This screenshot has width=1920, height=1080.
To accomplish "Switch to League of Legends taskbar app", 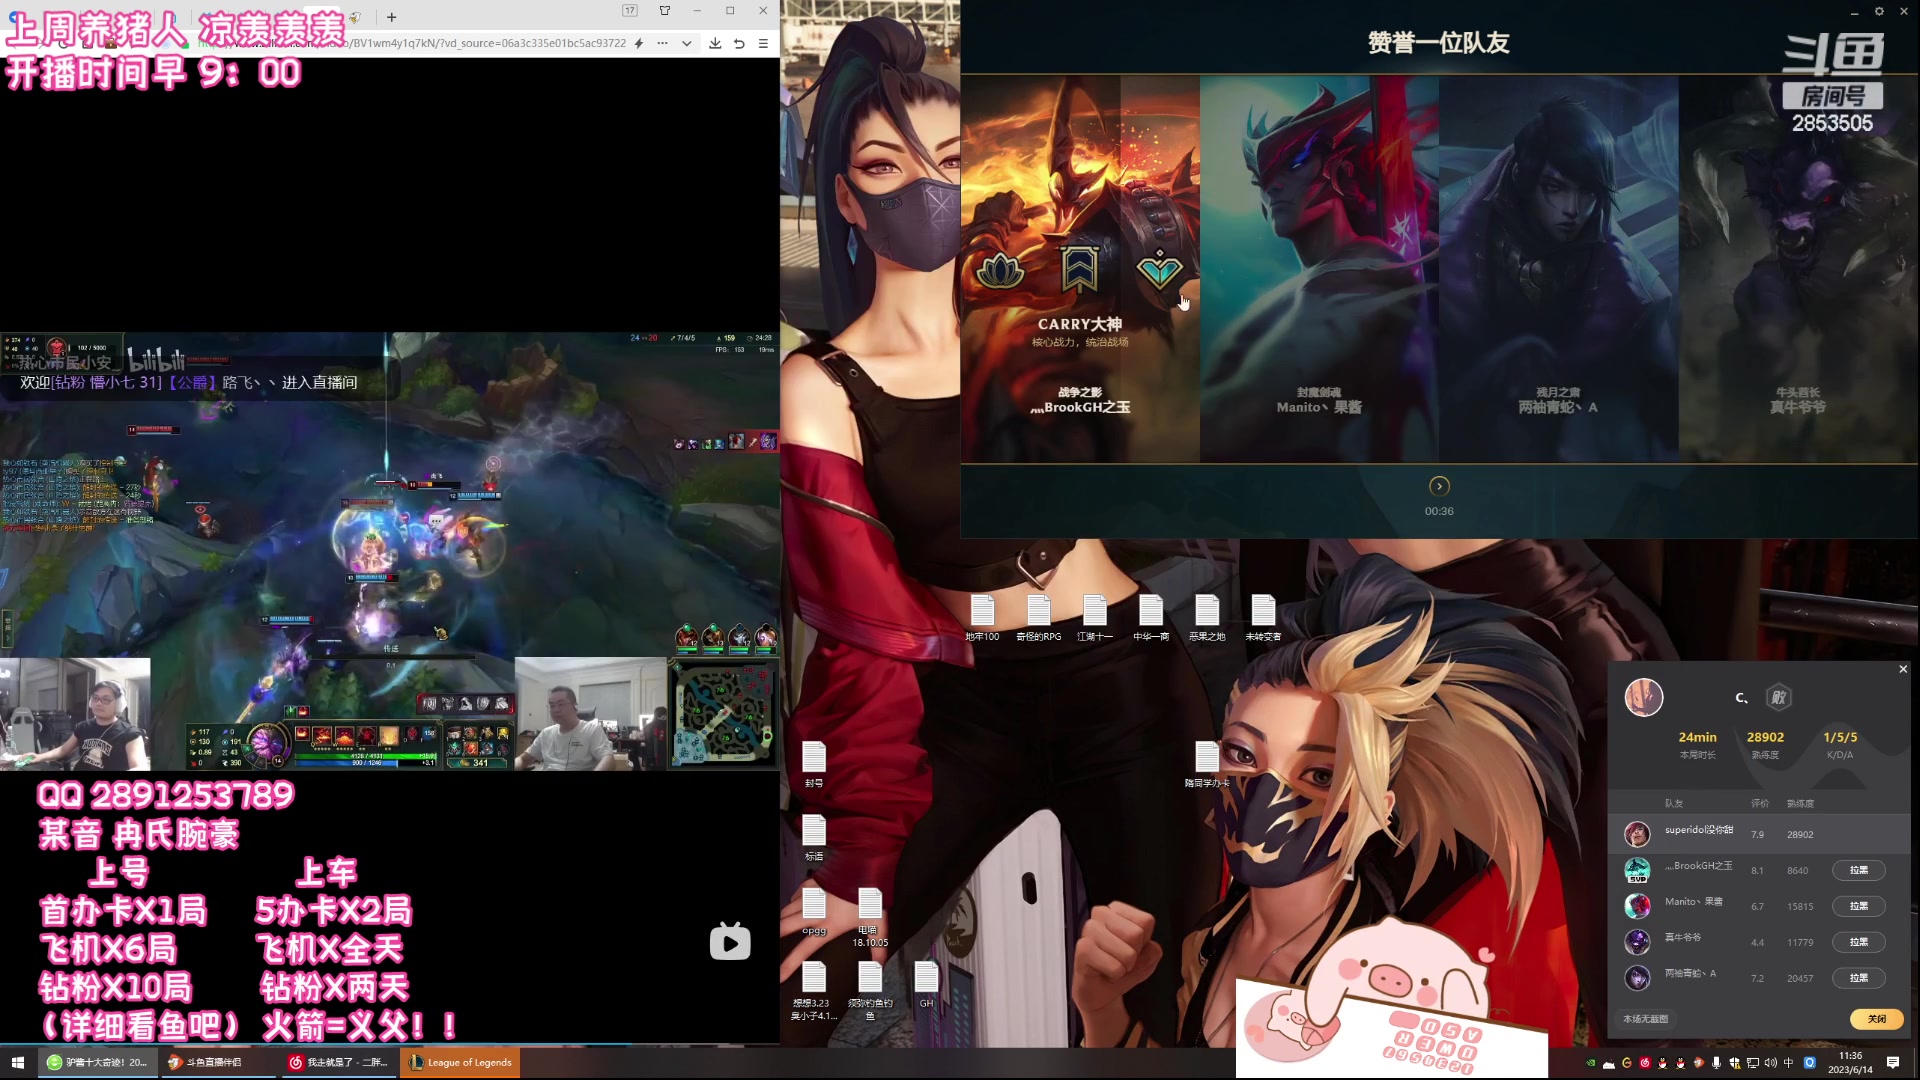I will coord(460,1062).
